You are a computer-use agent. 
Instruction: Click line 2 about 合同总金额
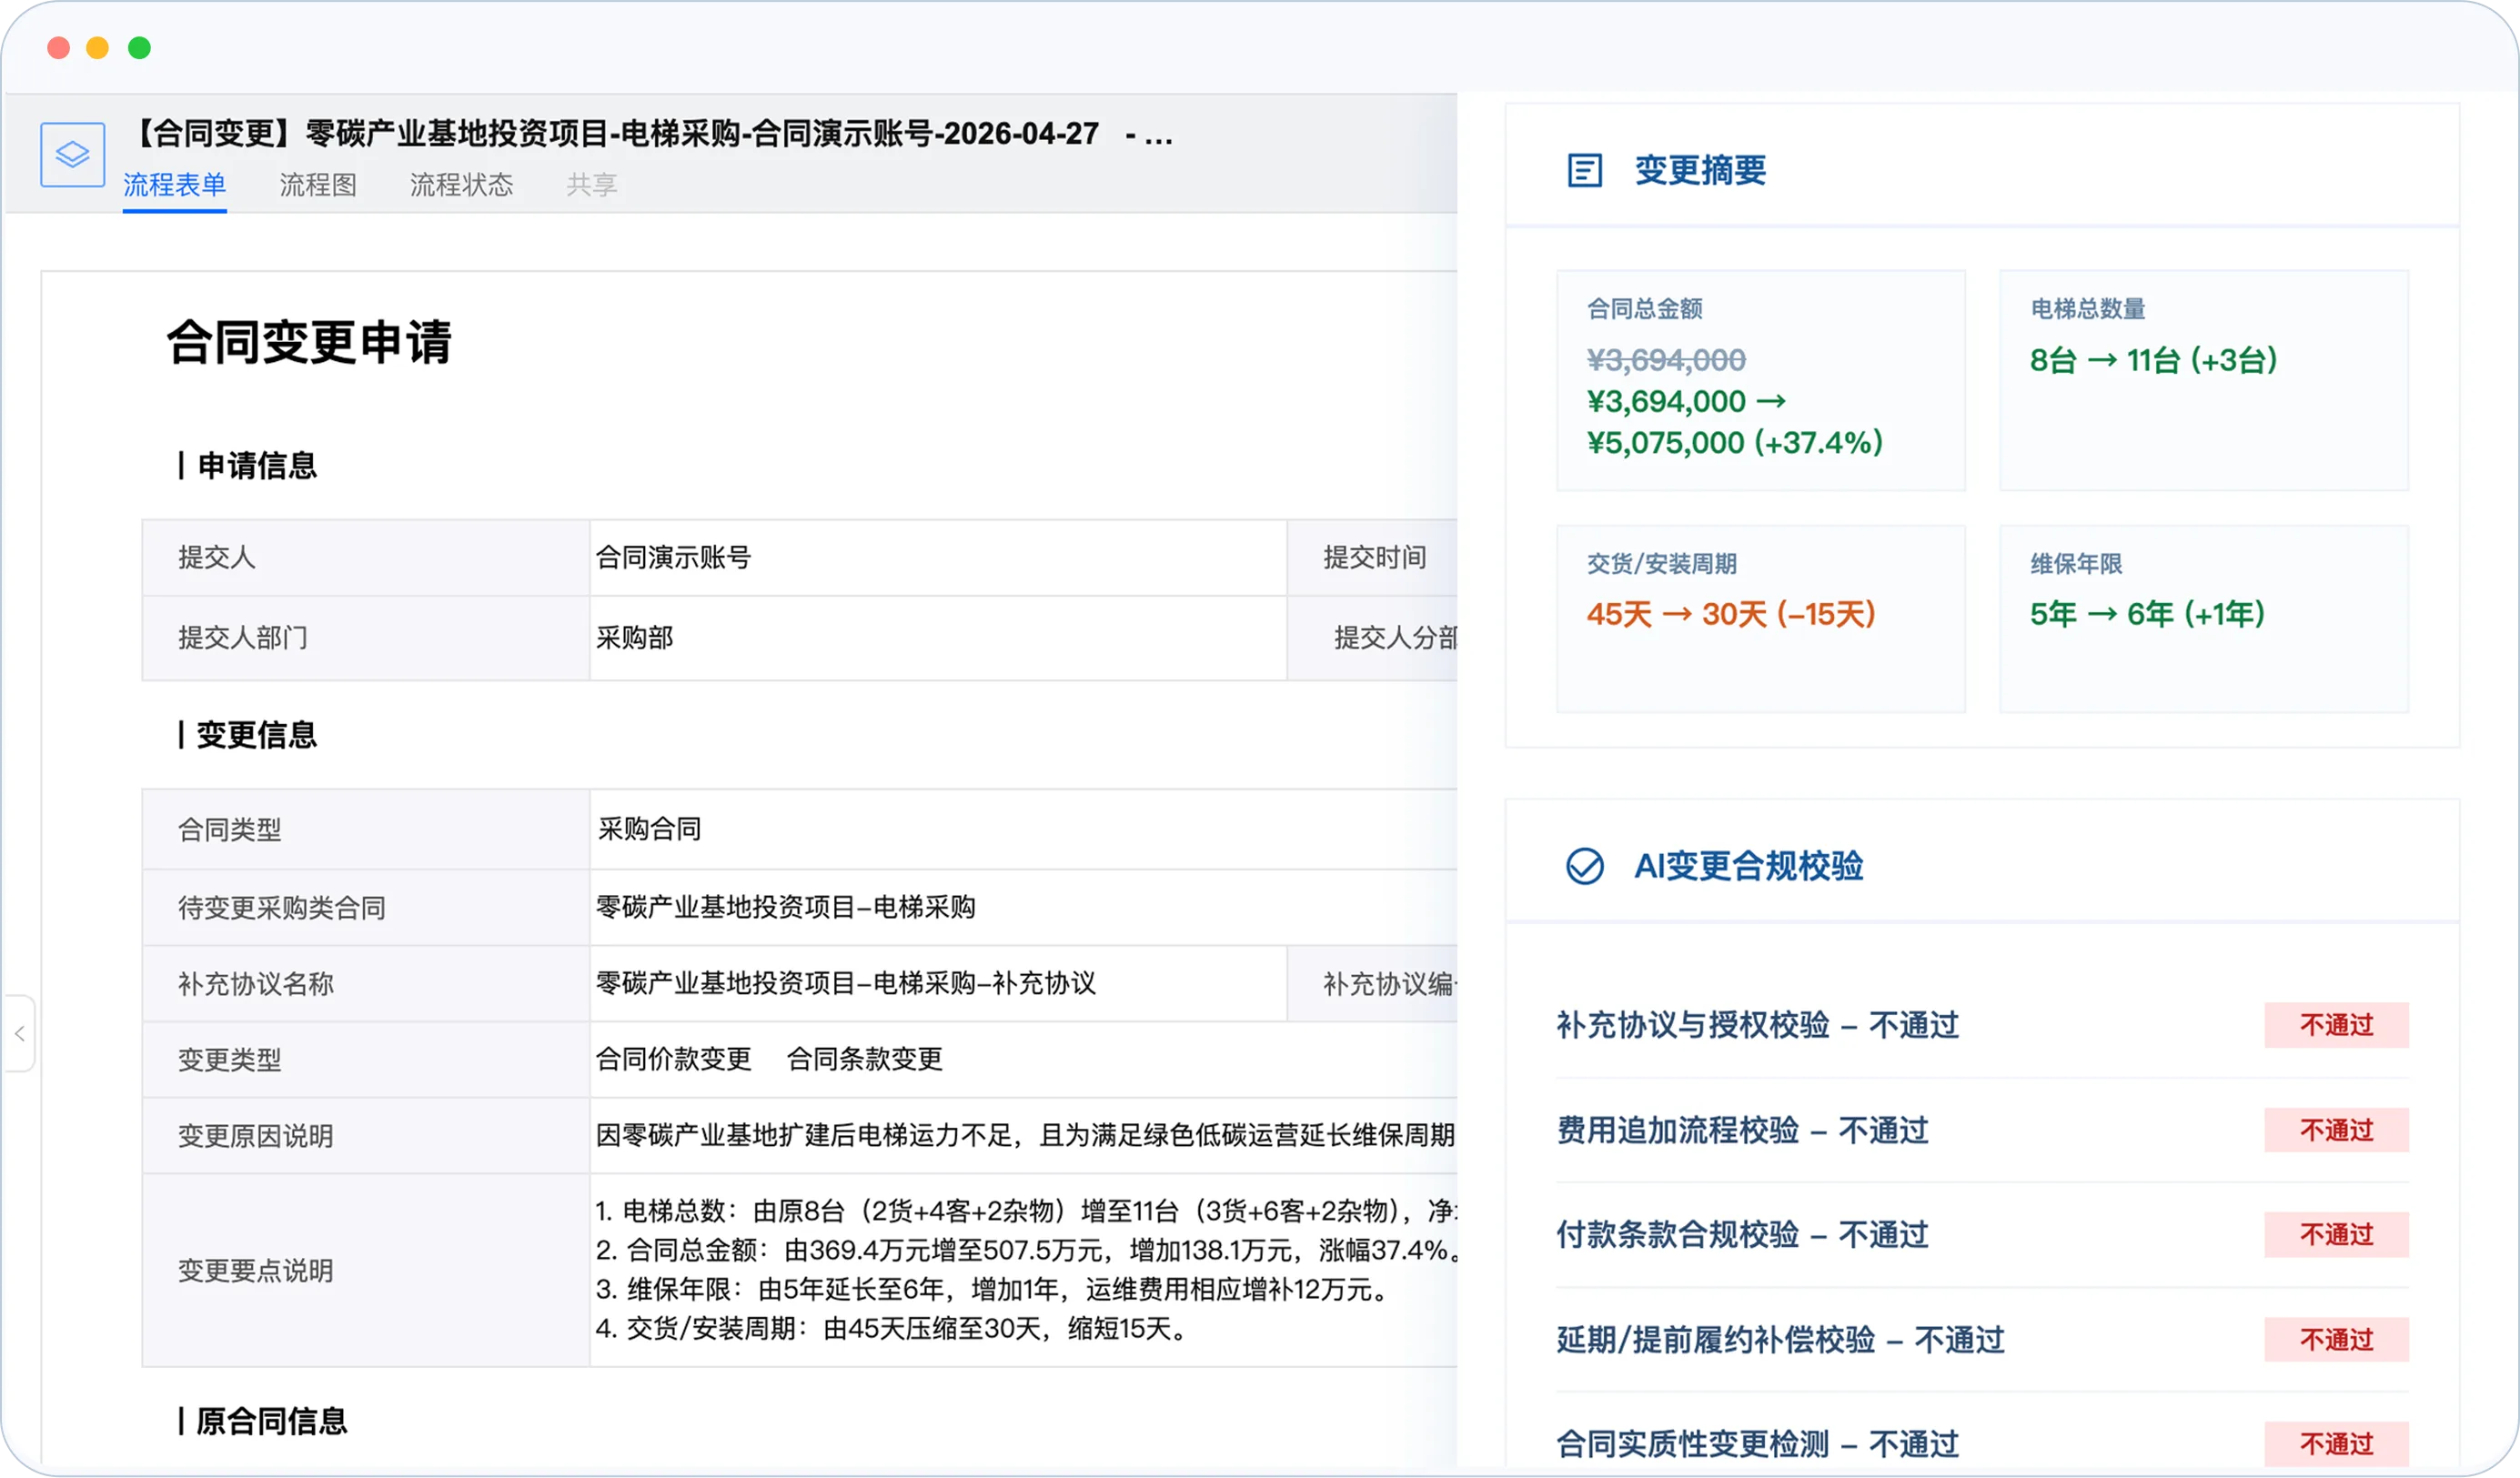click(1026, 1249)
